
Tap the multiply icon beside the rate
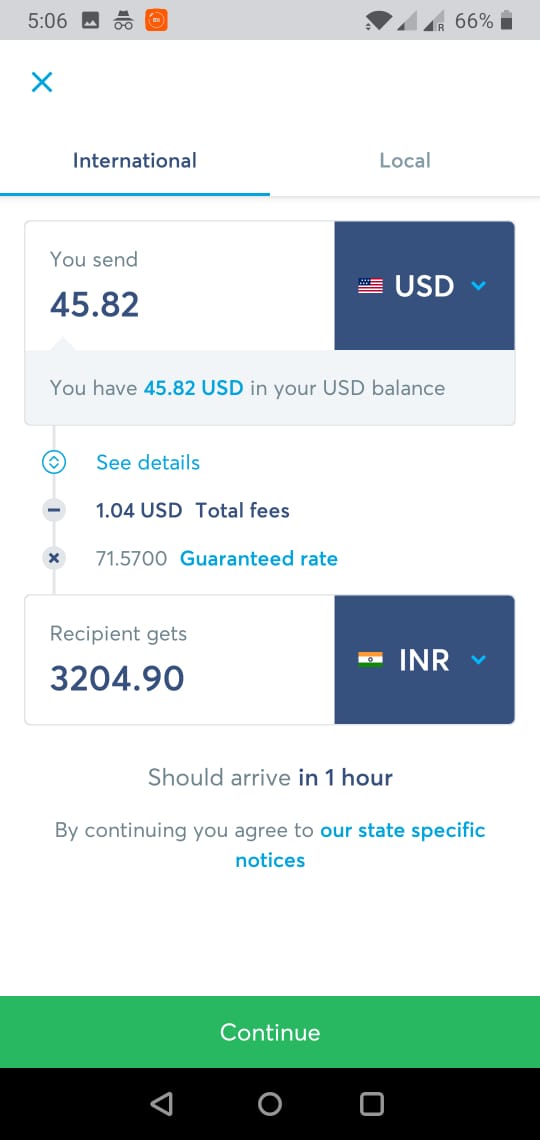[54, 558]
